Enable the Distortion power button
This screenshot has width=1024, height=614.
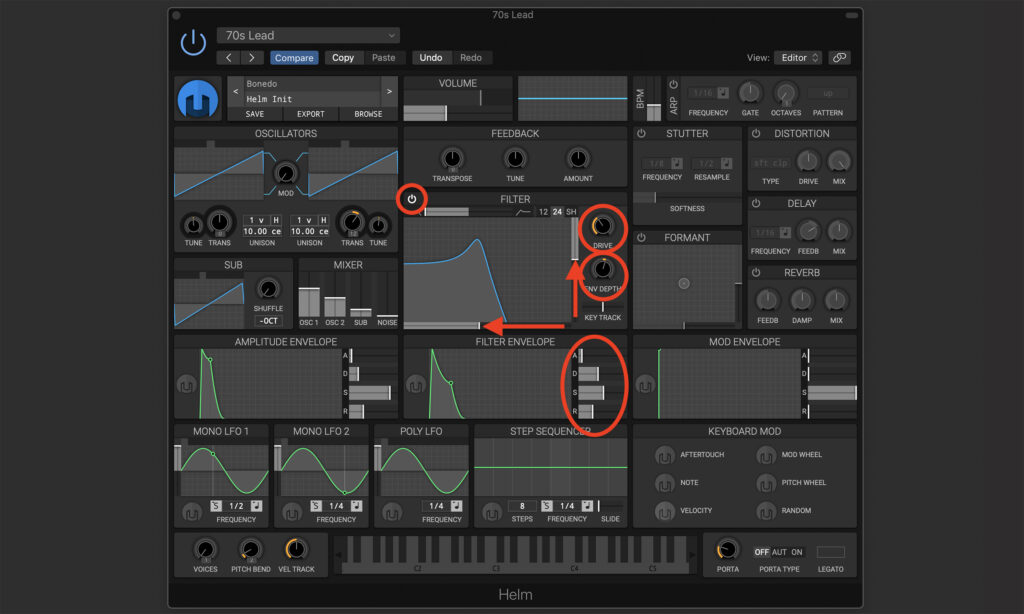pos(756,133)
